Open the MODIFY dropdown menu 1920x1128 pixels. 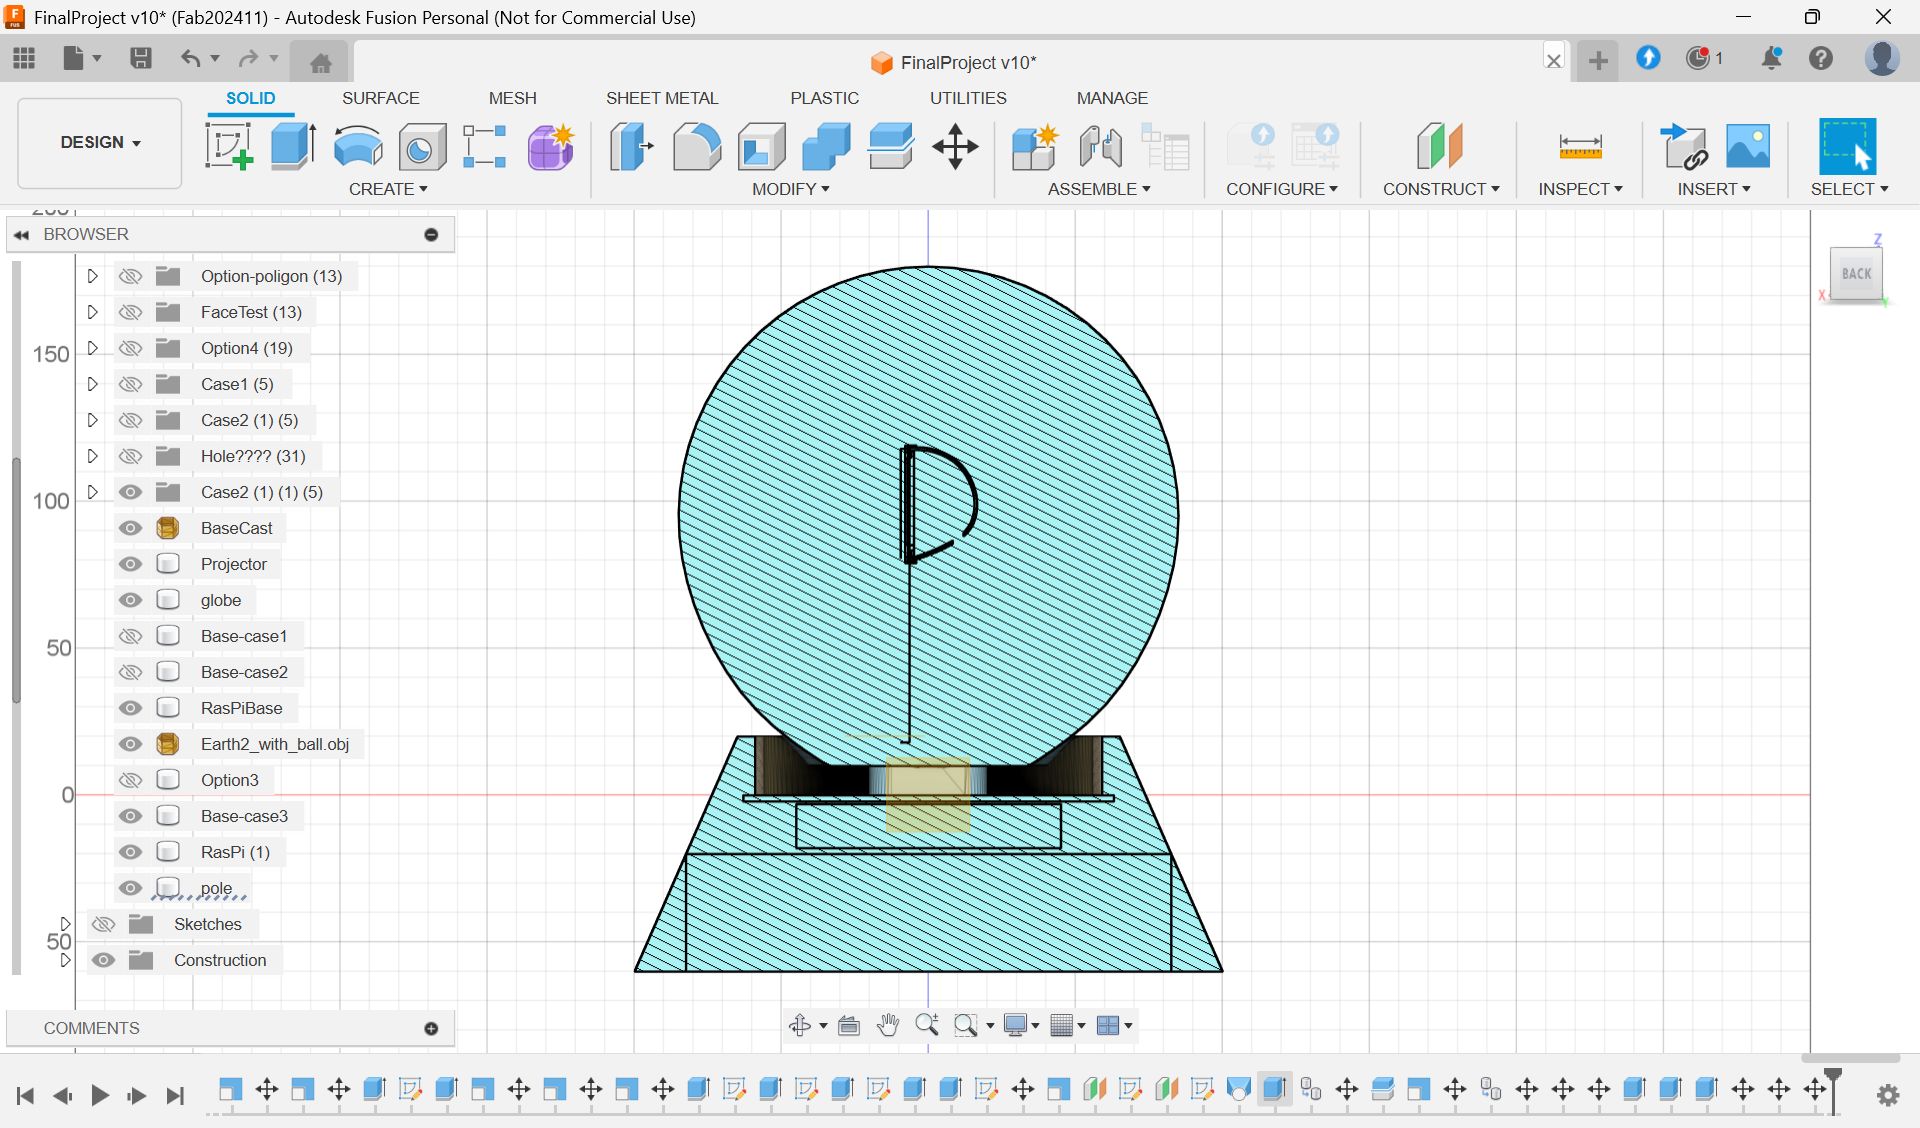[x=790, y=189]
